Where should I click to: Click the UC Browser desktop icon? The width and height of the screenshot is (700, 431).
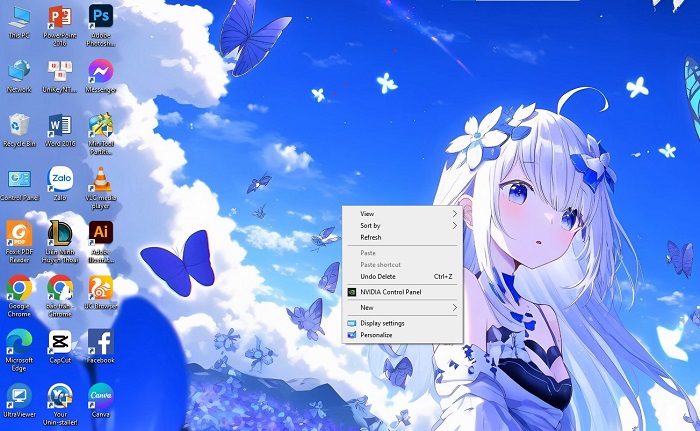coord(101,293)
